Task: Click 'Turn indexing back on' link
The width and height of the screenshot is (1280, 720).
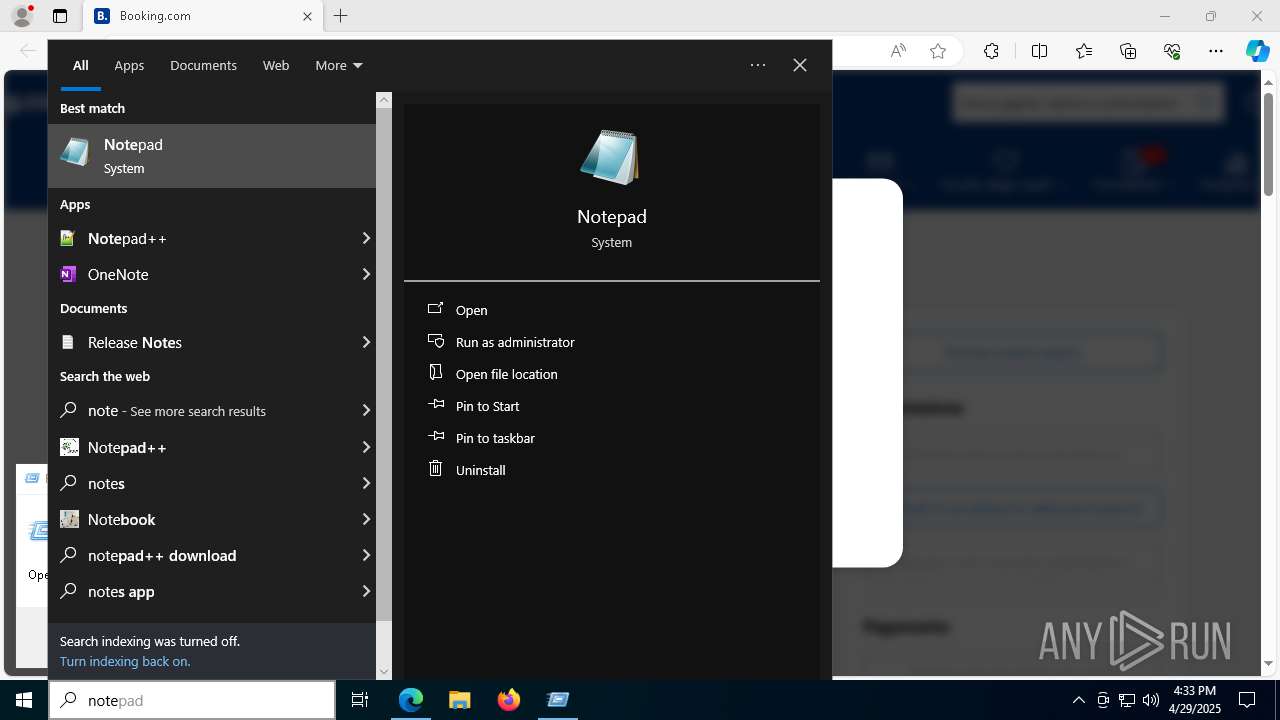Action: 125,661
